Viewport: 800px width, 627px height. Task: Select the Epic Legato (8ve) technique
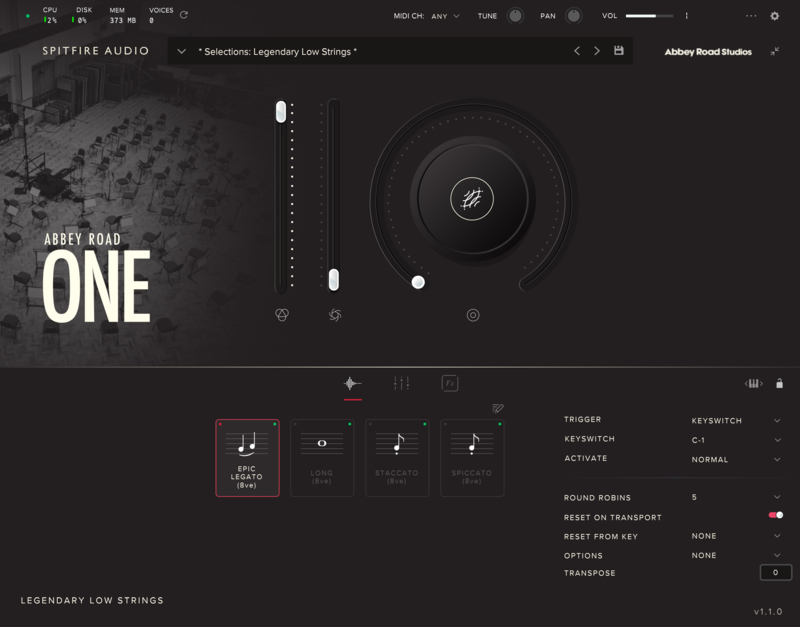click(247, 458)
